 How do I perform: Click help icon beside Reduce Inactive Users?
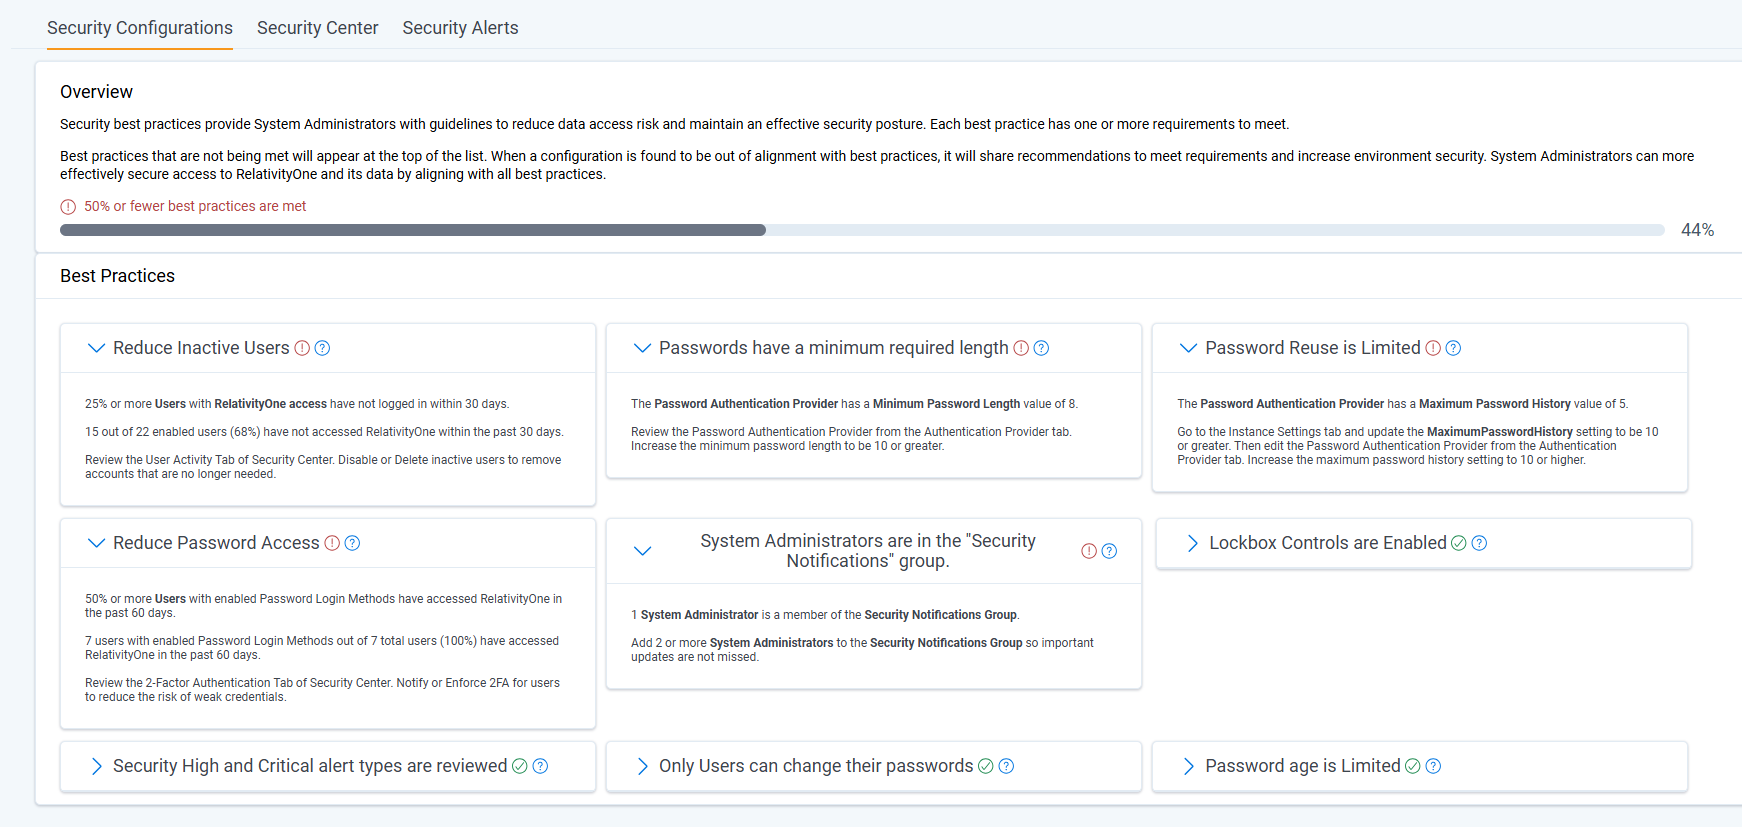[322, 348]
